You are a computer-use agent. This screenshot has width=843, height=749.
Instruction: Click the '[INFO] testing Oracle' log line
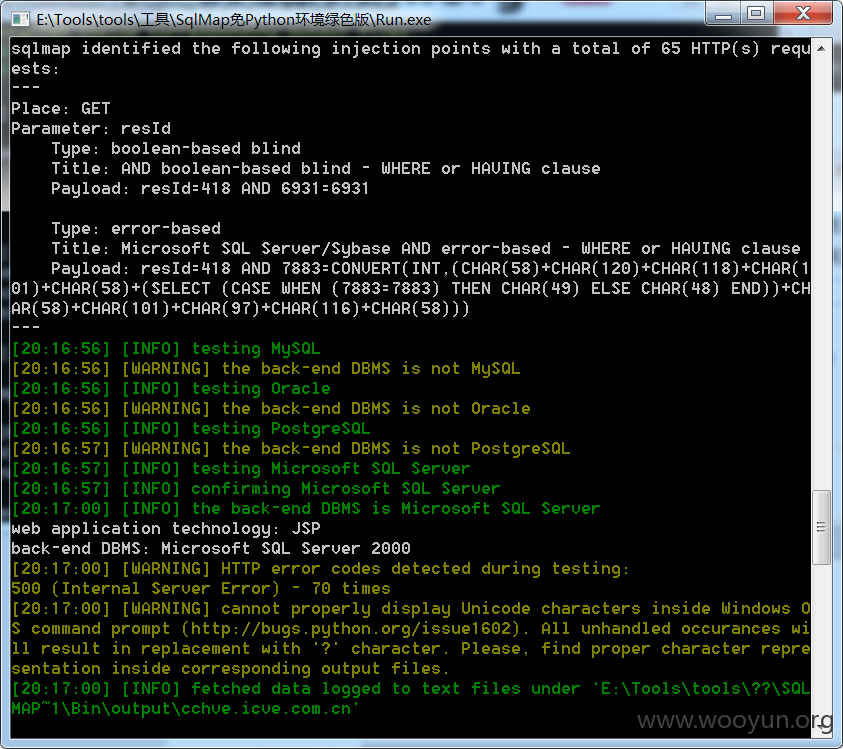point(171,388)
